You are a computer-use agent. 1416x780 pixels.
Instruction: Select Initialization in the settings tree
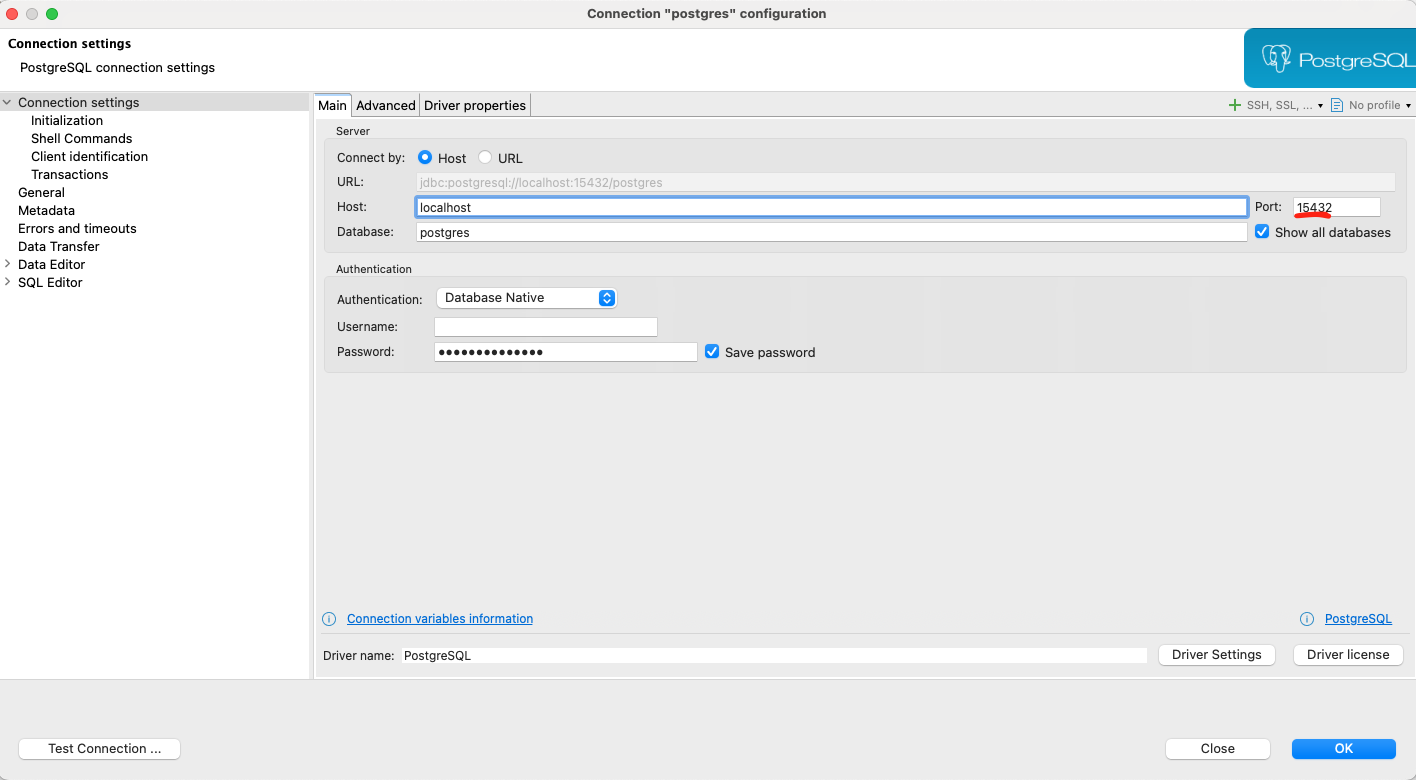click(67, 120)
